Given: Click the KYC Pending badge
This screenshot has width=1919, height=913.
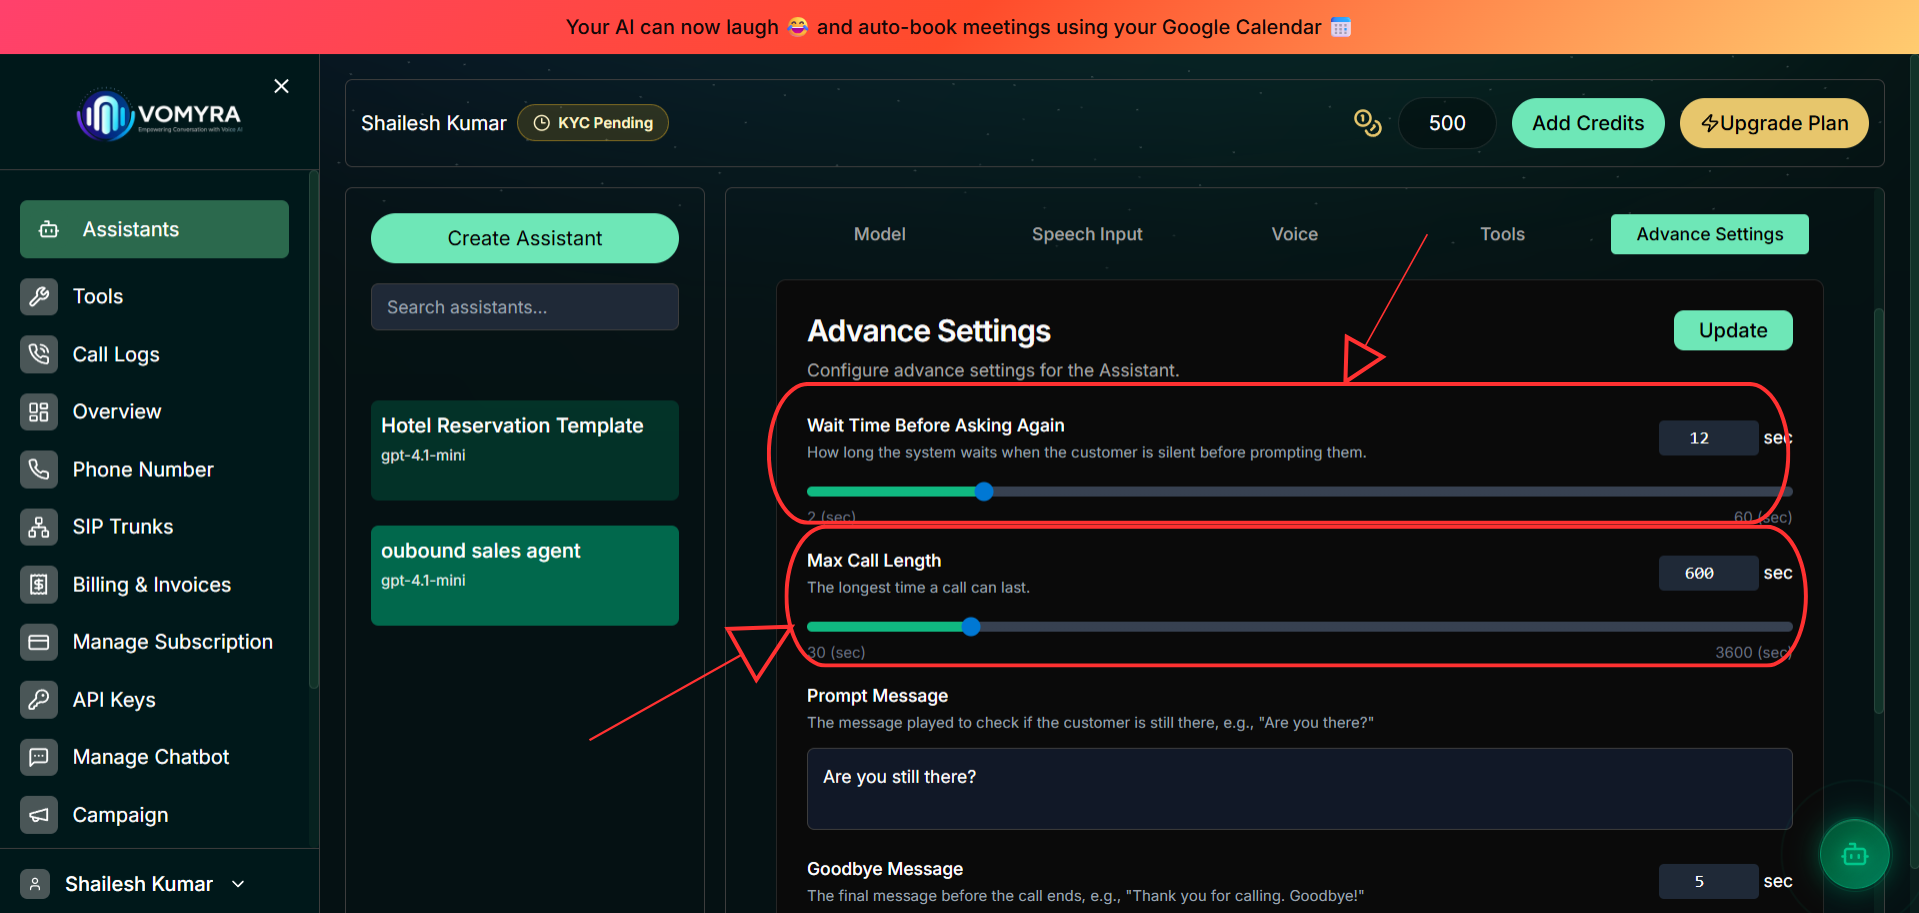Looking at the screenshot, I should (x=593, y=123).
